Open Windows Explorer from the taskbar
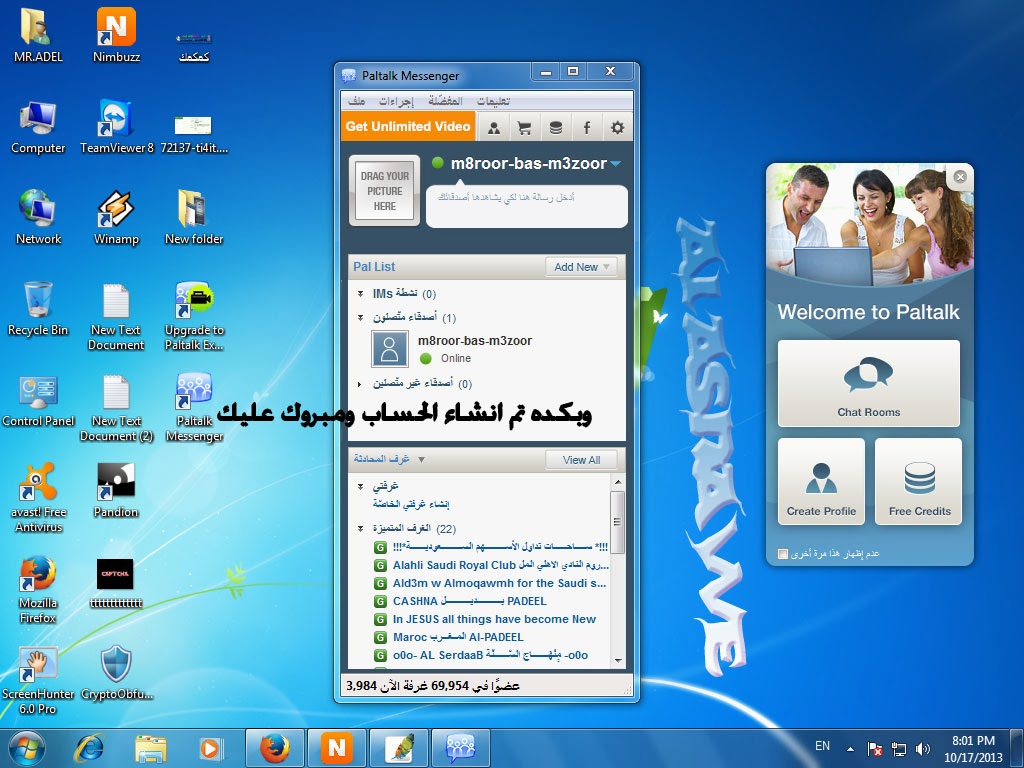This screenshot has height=768, width=1024. [x=150, y=748]
